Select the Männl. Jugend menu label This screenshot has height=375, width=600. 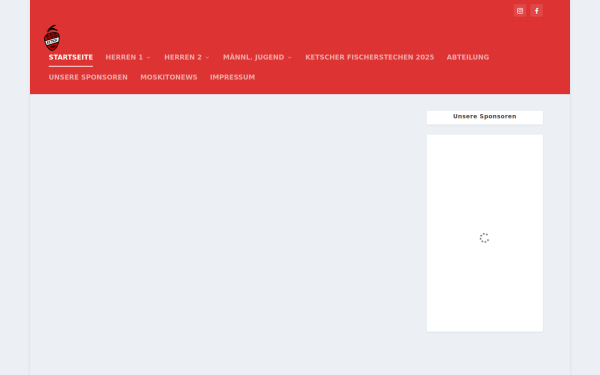(254, 57)
